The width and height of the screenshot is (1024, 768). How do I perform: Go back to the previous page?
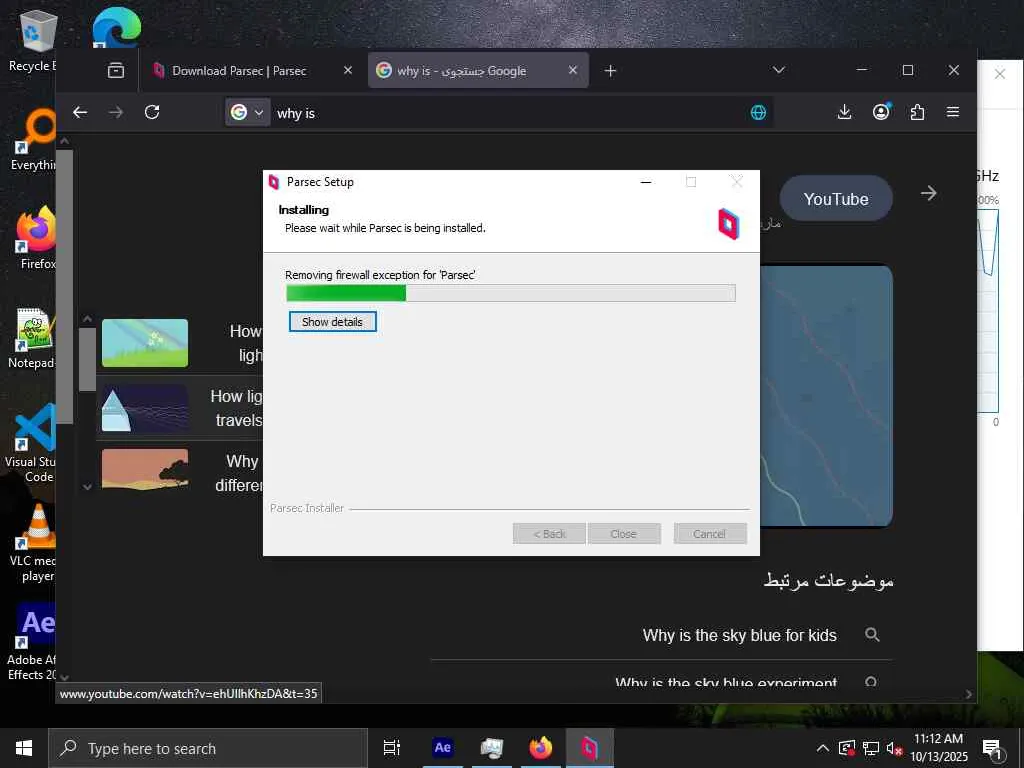point(80,112)
